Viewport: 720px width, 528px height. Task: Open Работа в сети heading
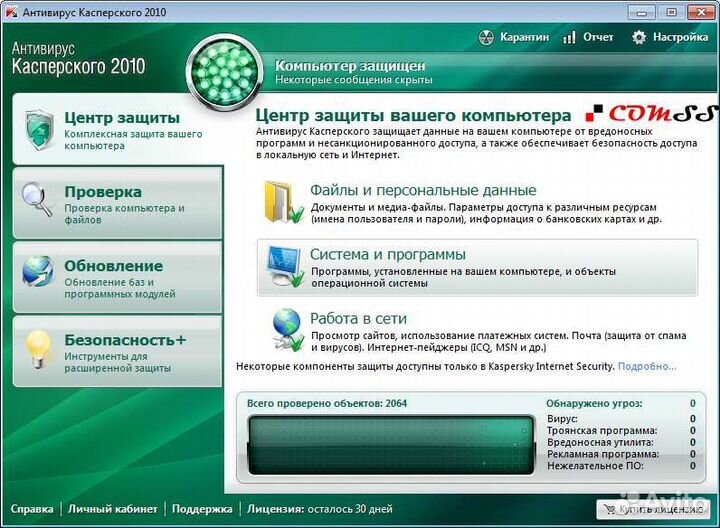(358, 318)
